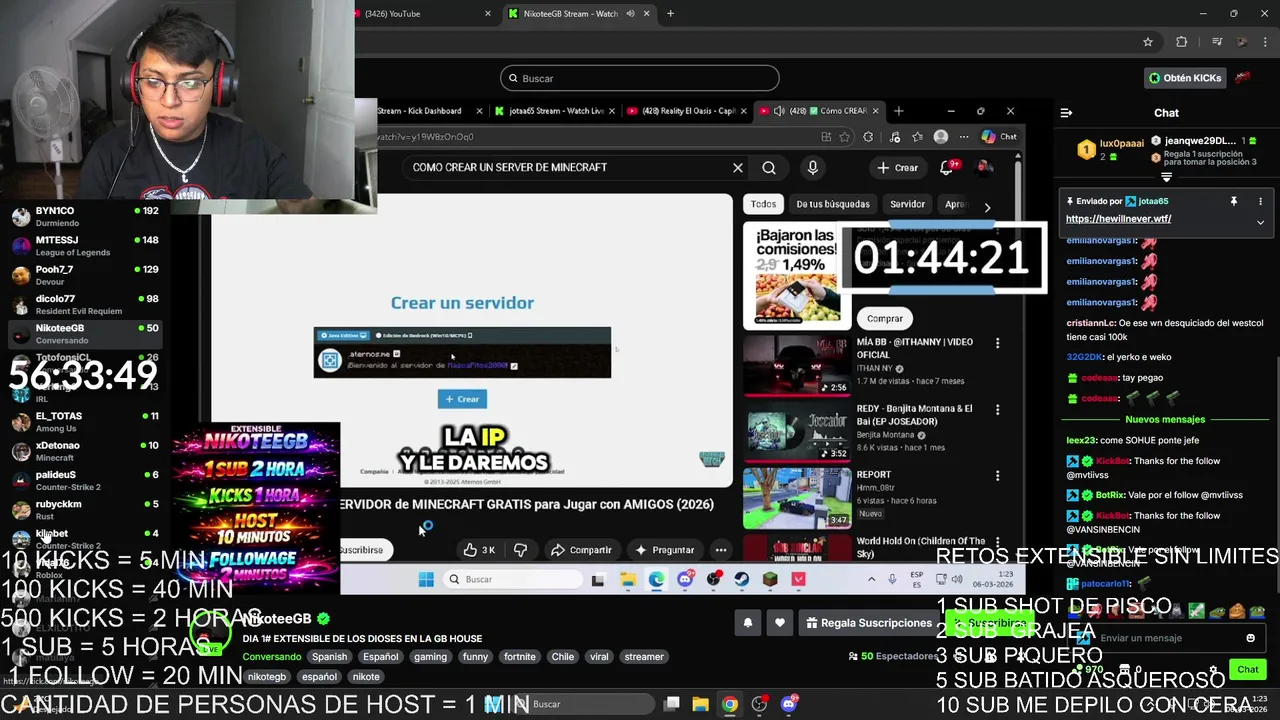Click the 'Enviar un mensaje' chat input
This screenshot has height=720, width=1280.
click(x=1165, y=638)
